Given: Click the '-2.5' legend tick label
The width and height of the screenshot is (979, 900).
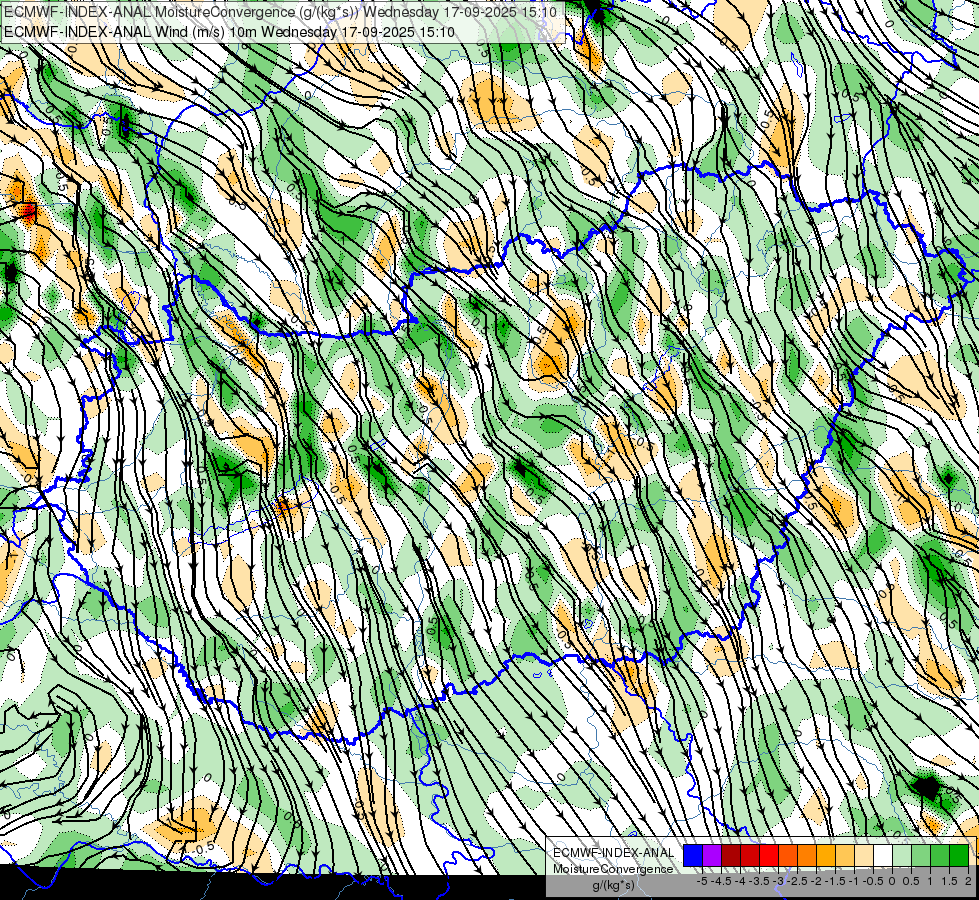Looking at the screenshot, I should point(797,881).
